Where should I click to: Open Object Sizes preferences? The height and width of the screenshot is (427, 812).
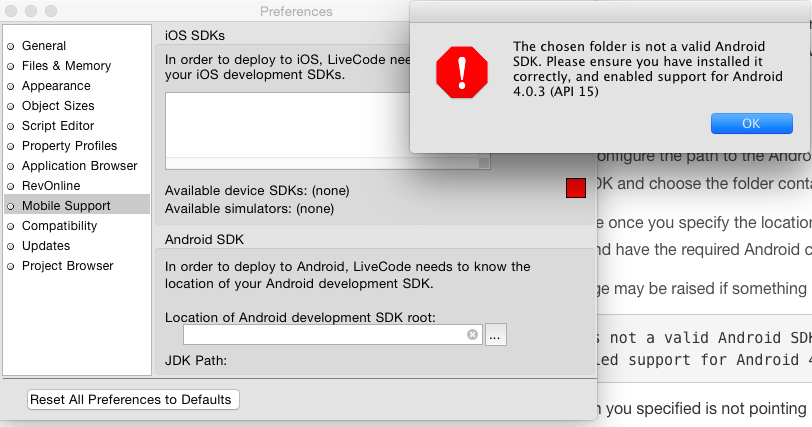pyautogui.click(x=58, y=106)
